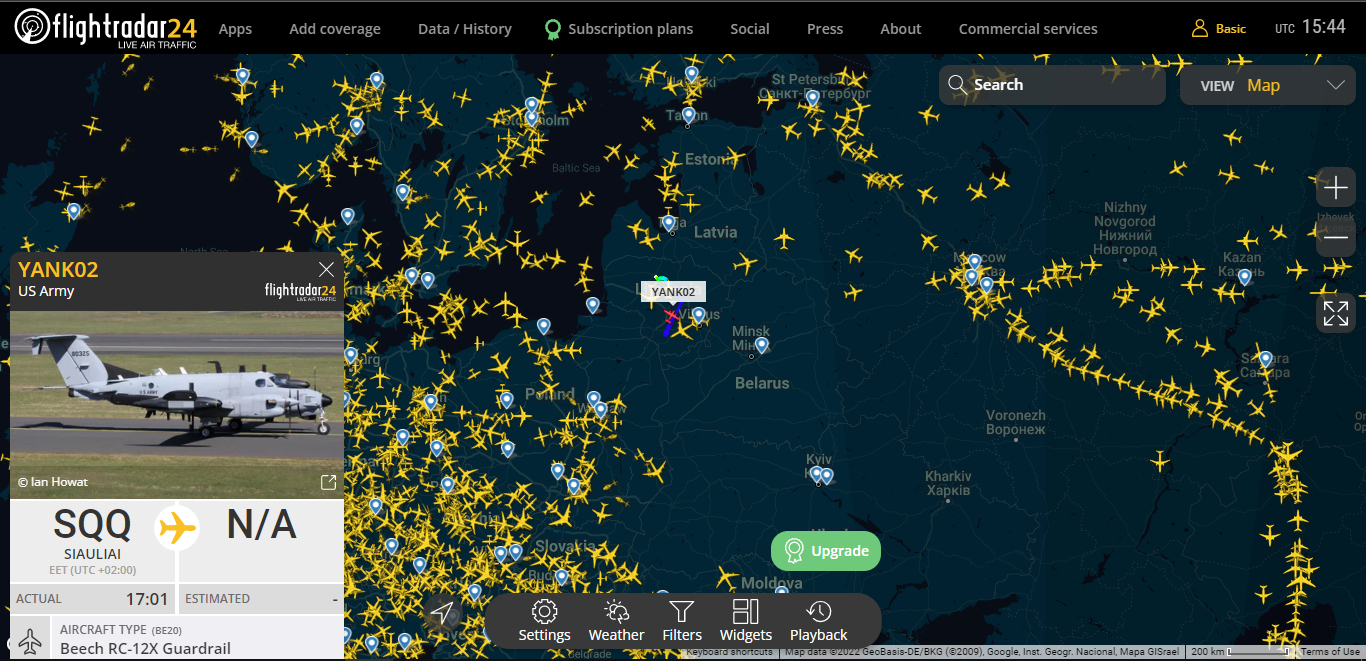Open Add coverage menu
Screen dimensions: 1366x661
[x=335, y=29]
